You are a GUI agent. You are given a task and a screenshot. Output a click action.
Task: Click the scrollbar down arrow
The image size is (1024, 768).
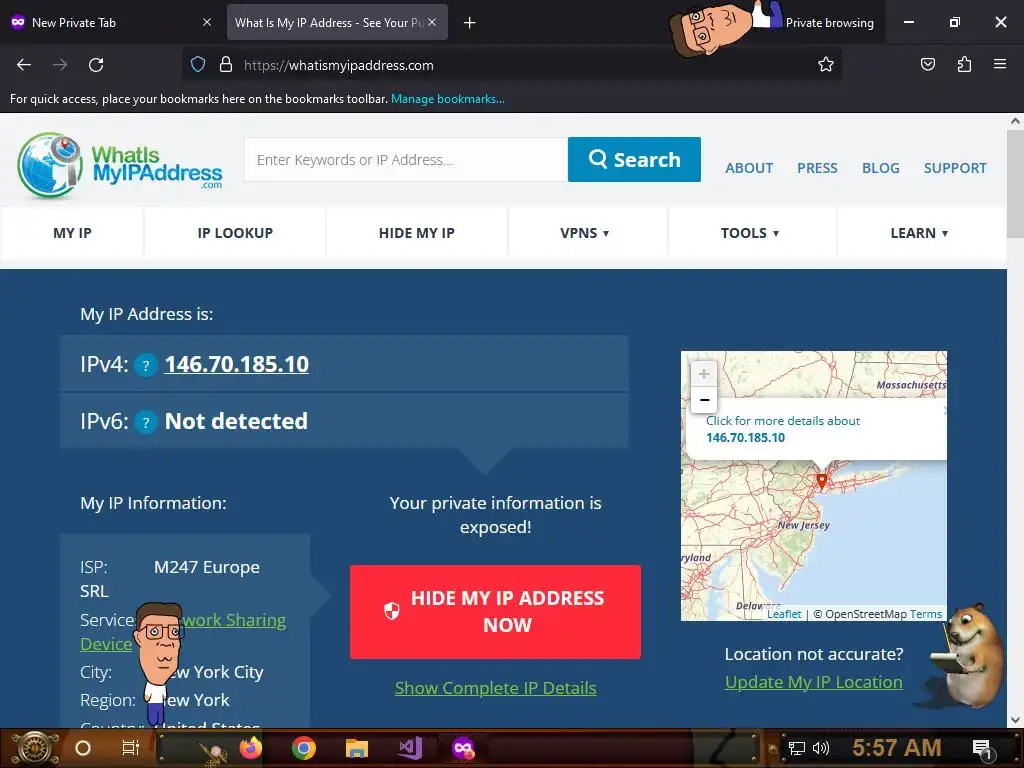tap(1015, 720)
